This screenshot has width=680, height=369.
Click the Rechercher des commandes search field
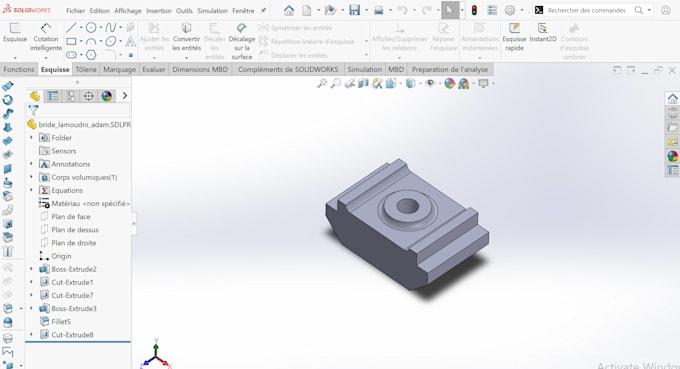pyautogui.click(x=586, y=10)
